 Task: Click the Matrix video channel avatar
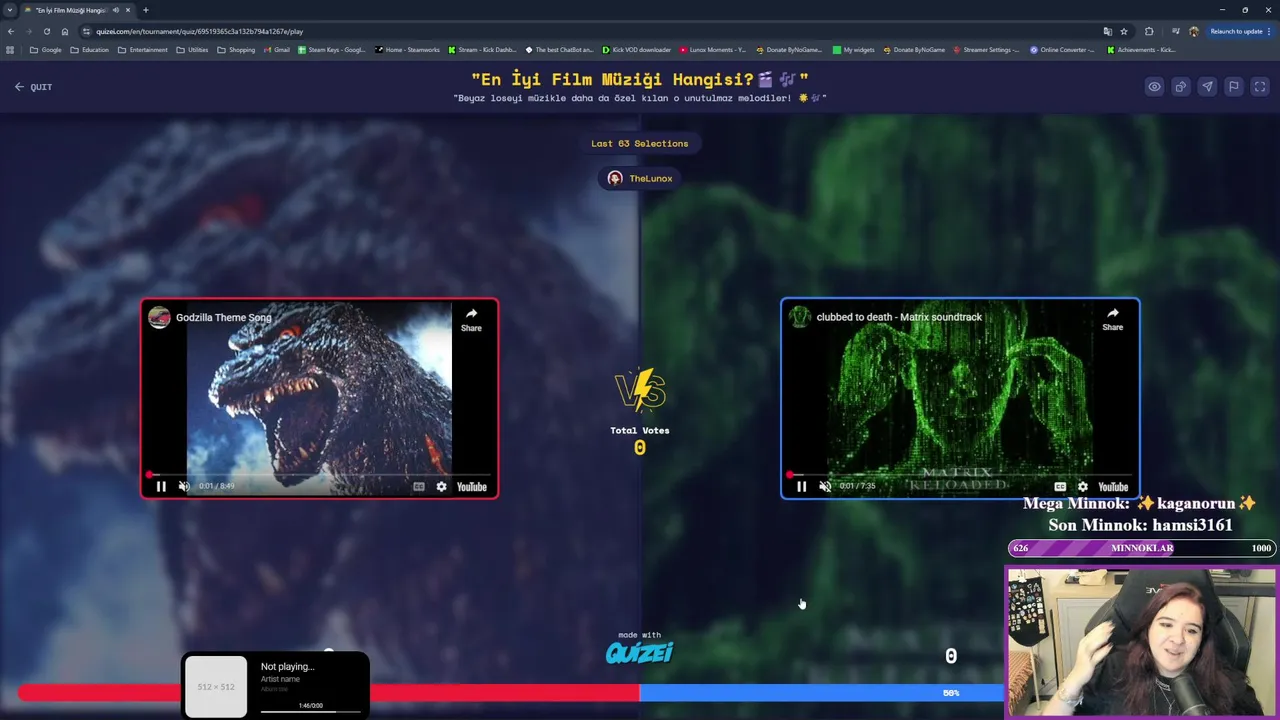(799, 317)
